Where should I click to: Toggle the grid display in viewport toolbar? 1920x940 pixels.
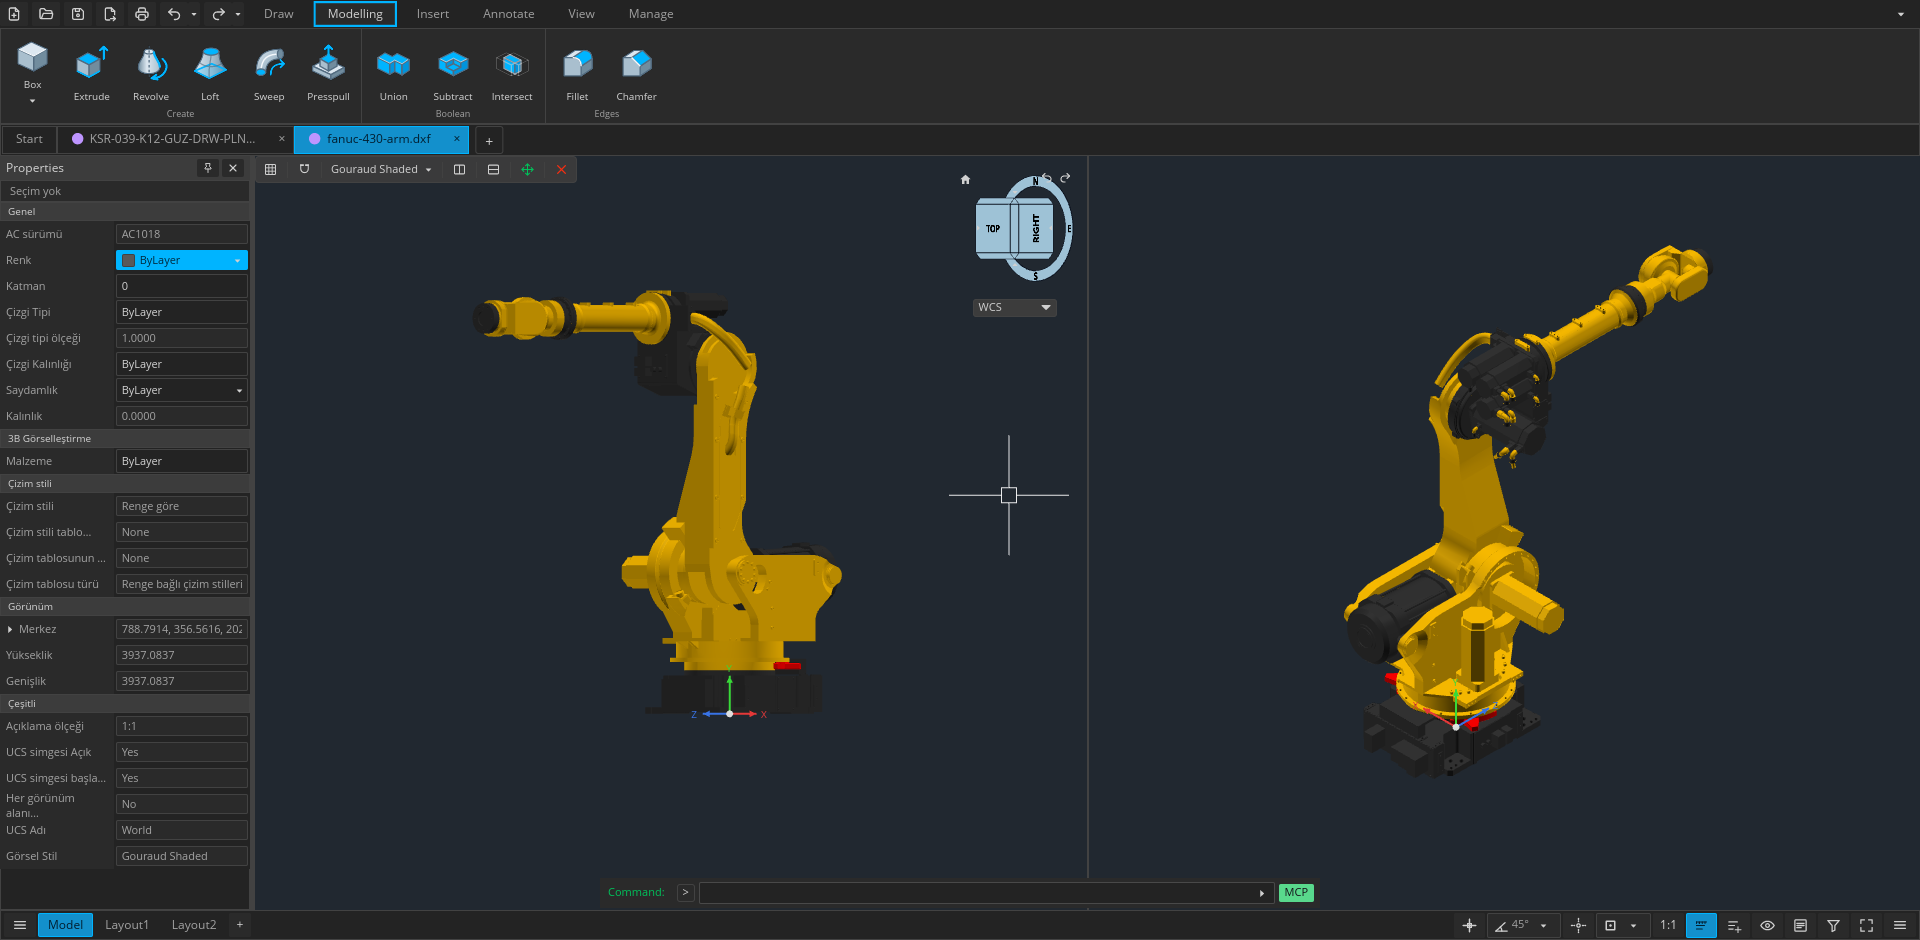[x=270, y=169]
